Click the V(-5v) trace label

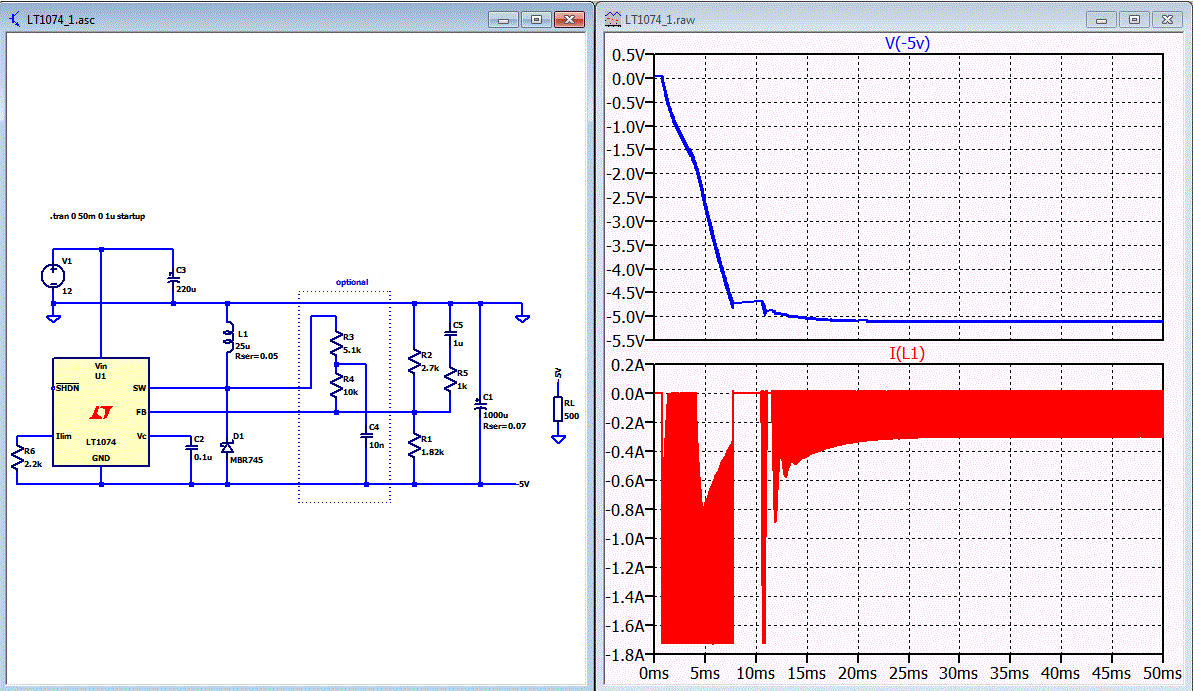pyautogui.click(x=907, y=43)
